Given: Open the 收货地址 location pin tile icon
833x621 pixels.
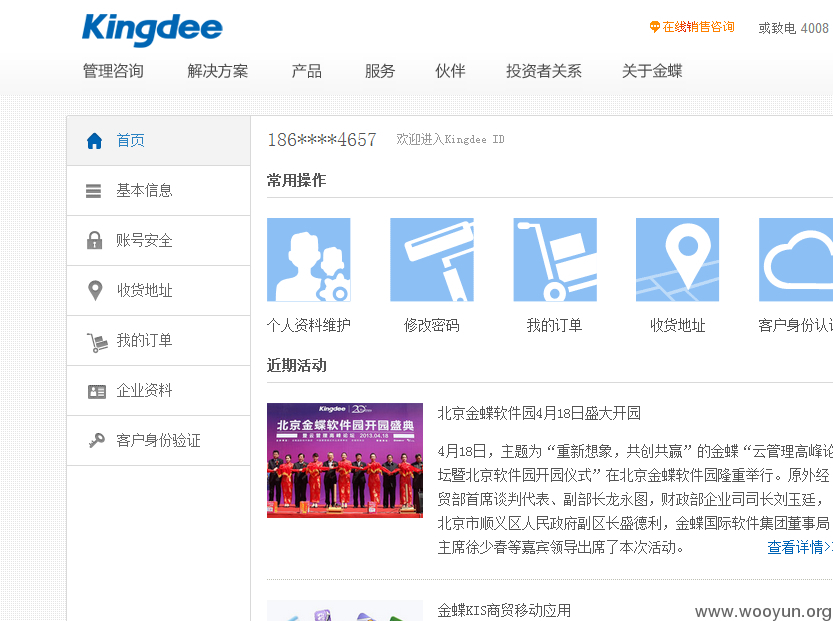Looking at the screenshot, I should pyautogui.click(x=677, y=260).
